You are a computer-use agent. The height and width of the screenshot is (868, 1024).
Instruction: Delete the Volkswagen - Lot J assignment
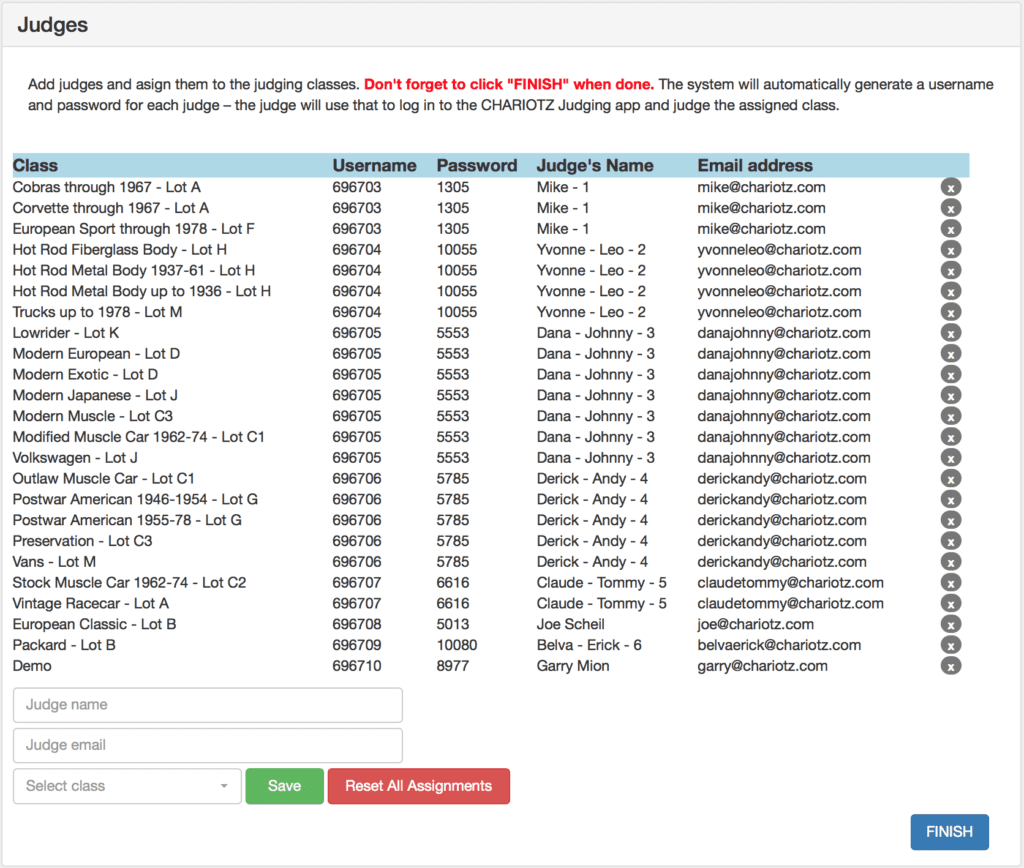pos(950,458)
